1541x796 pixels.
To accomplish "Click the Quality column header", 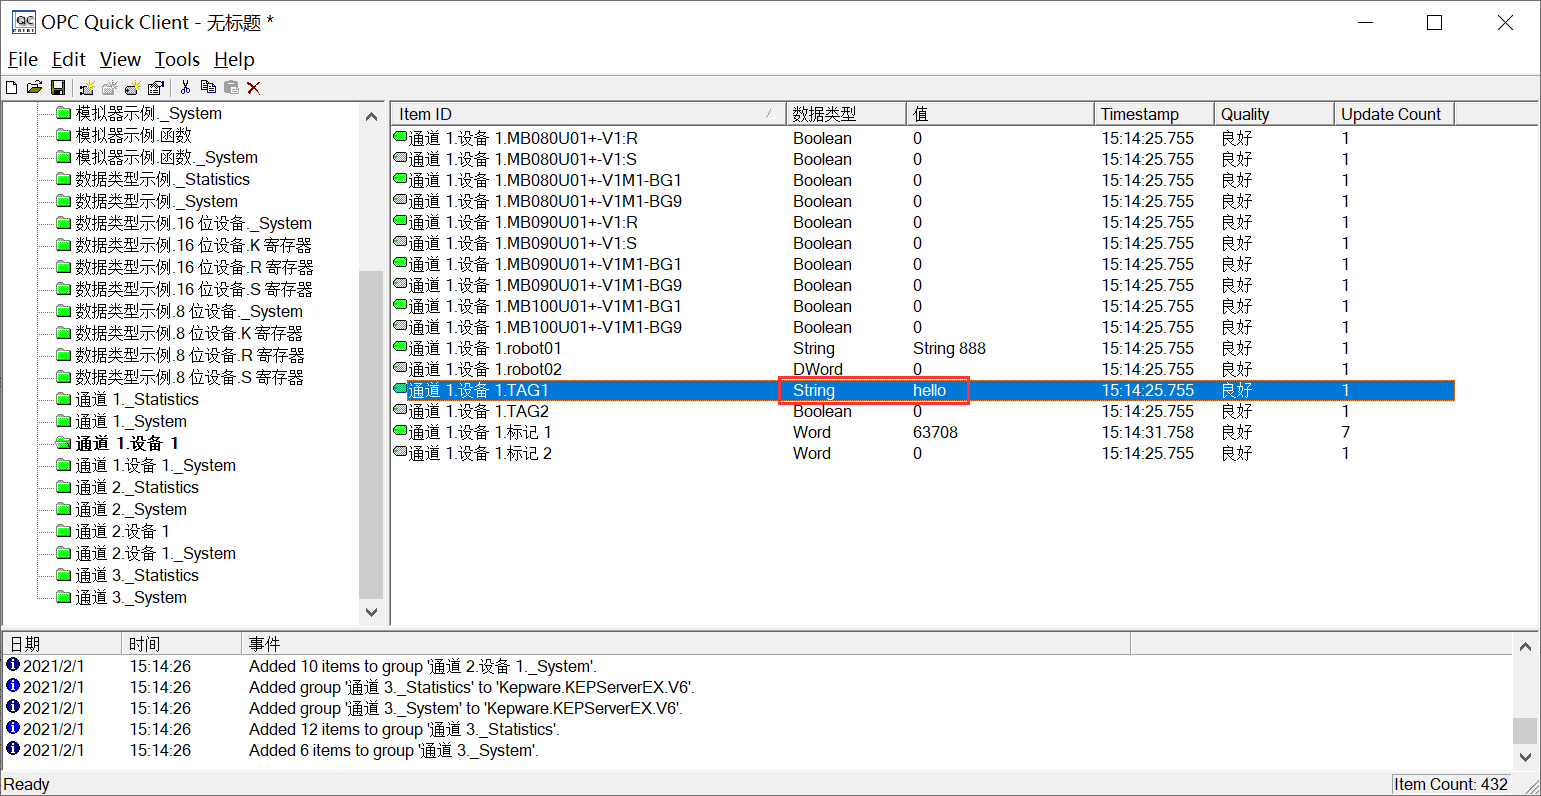I will (x=1274, y=114).
